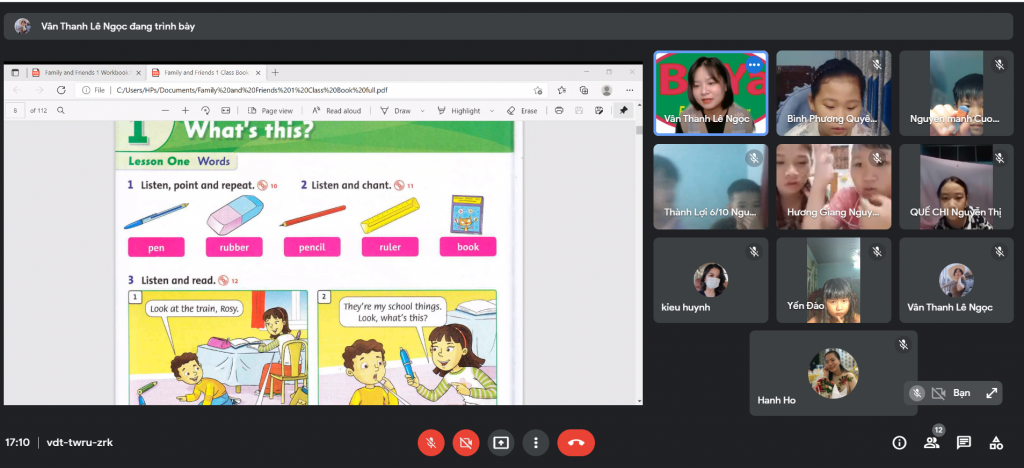
Task: Expand the Draw tool dropdown arrow
Action: click(x=423, y=111)
